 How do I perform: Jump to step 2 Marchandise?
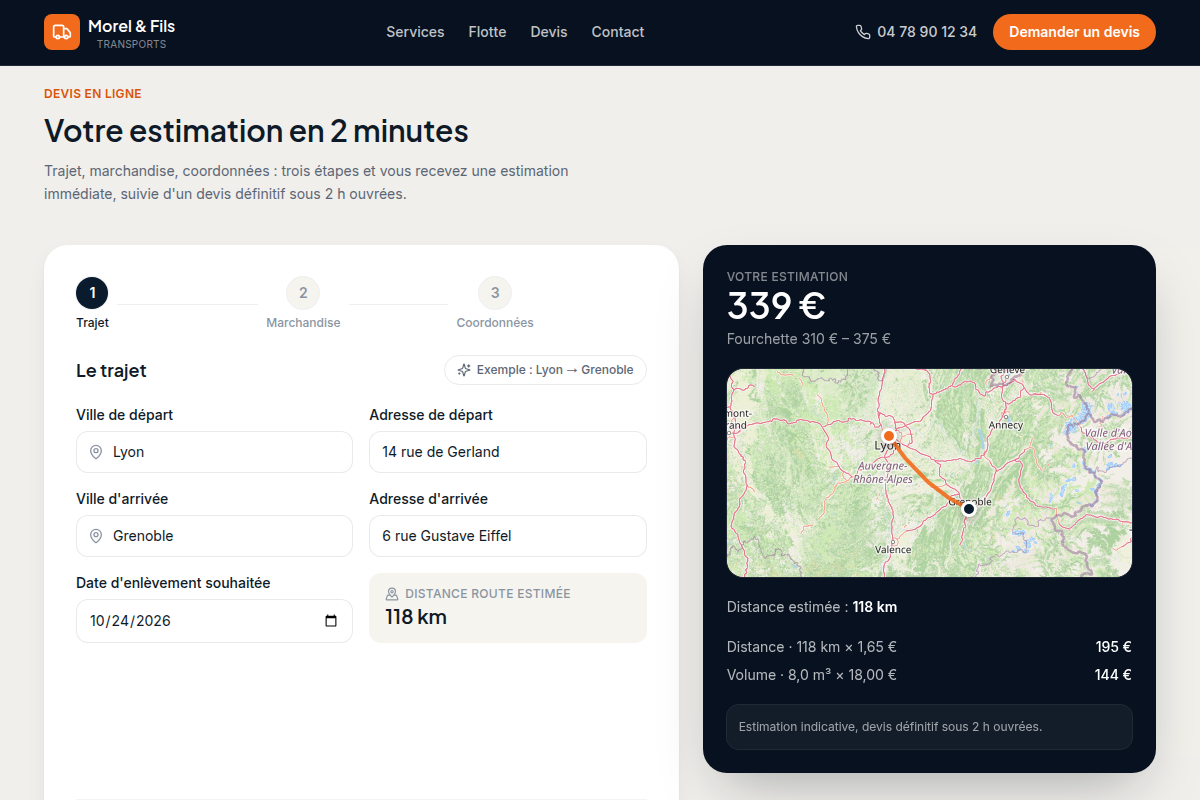click(x=303, y=303)
